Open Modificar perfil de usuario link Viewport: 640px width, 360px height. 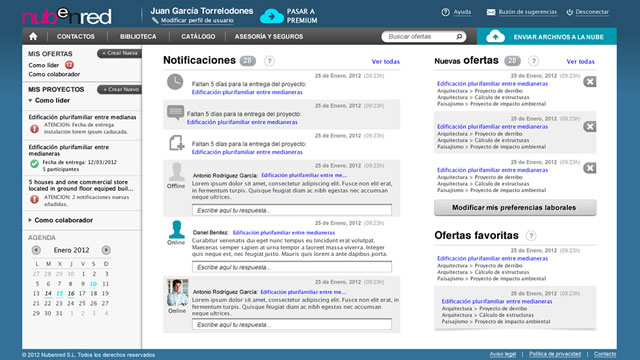point(197,20)
